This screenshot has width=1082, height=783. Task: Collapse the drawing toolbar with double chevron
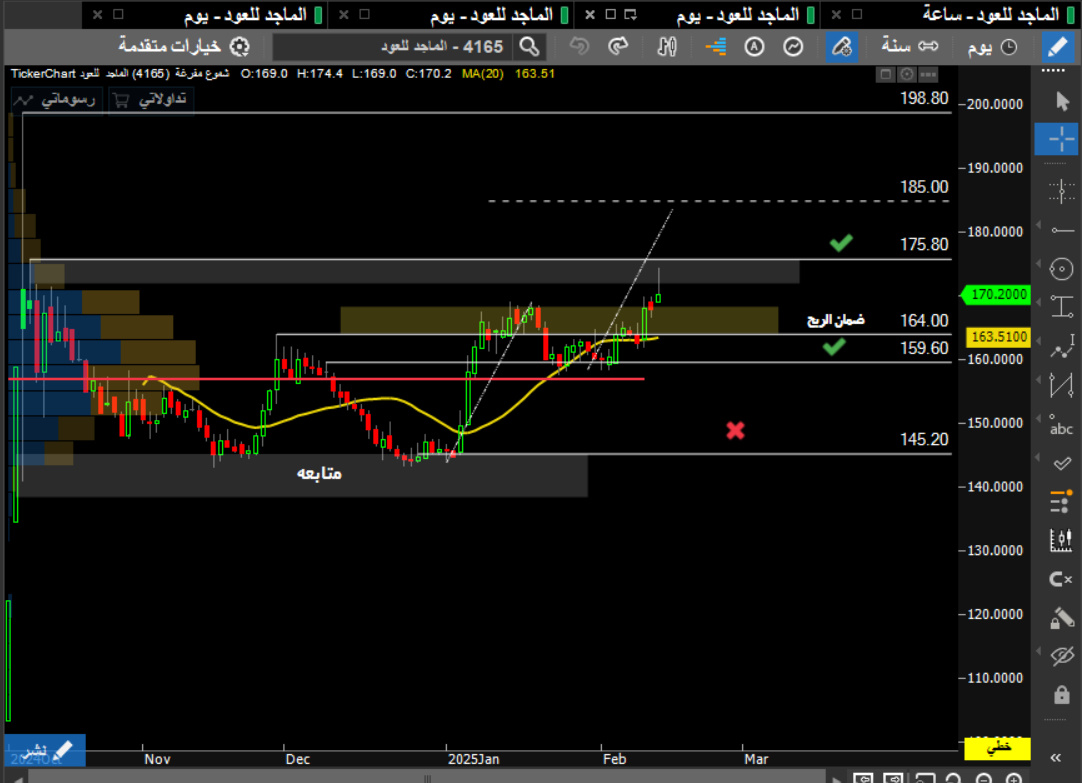coord(1056,758)
